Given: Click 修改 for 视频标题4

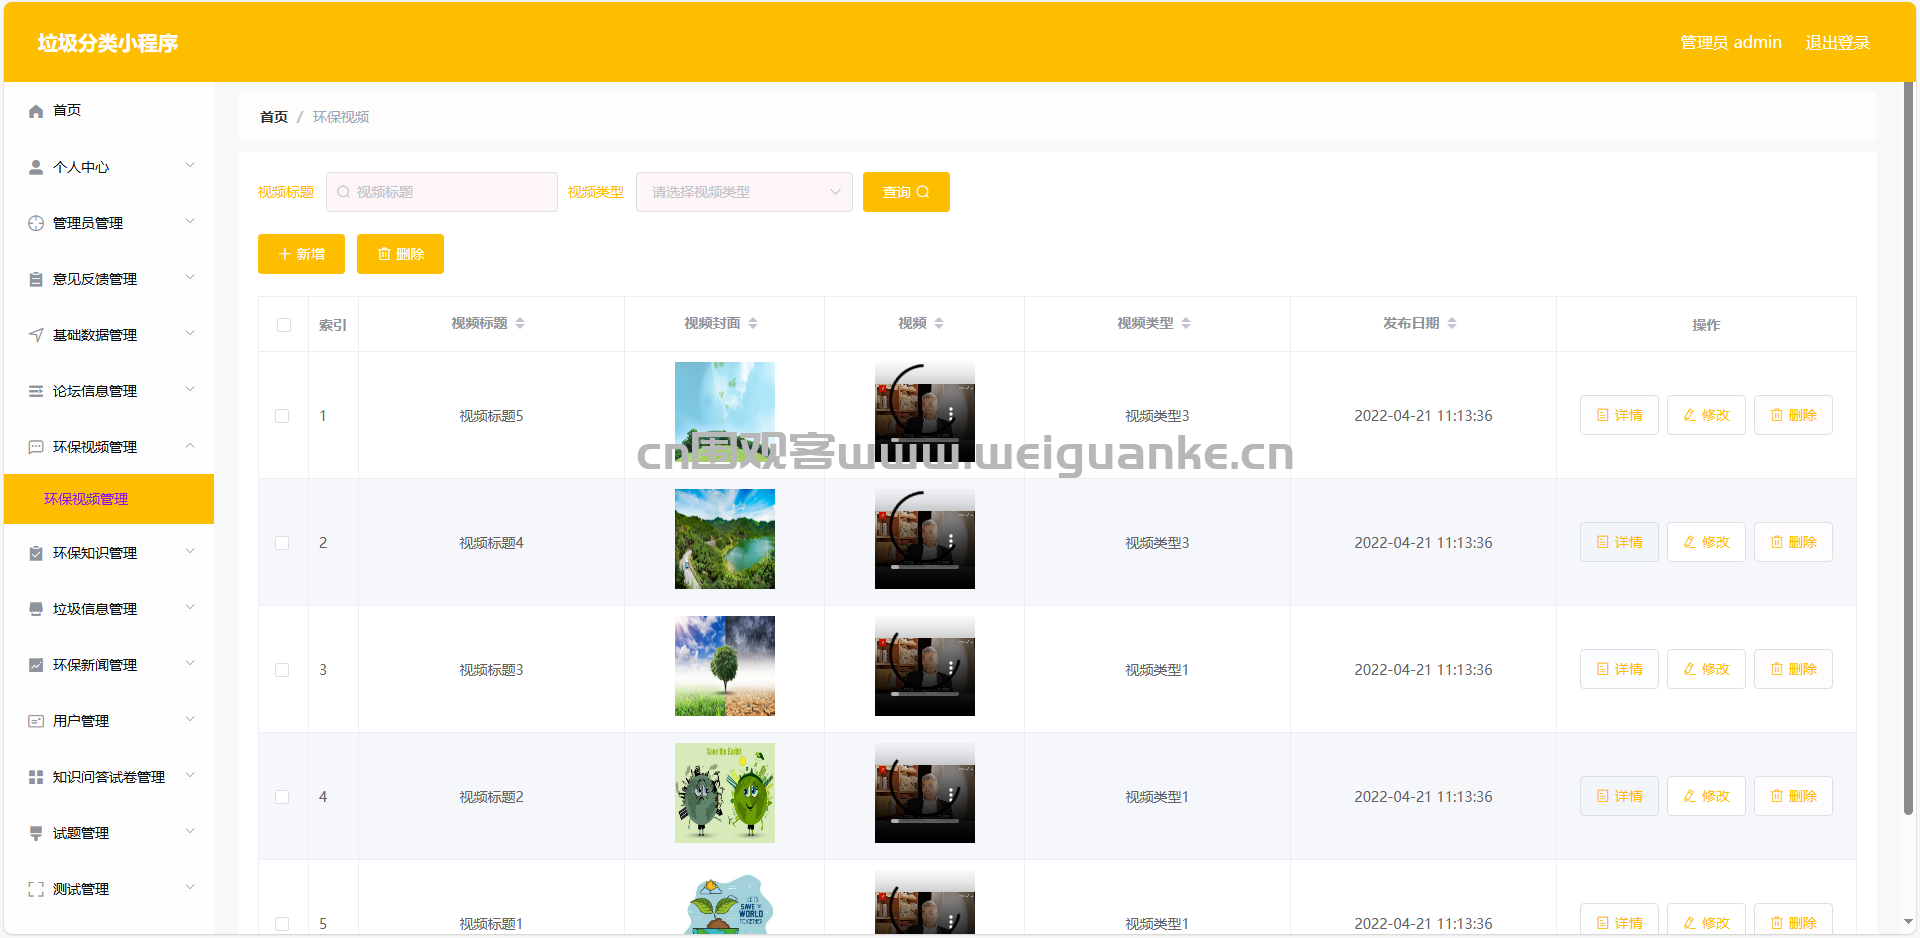Looking at the screenshot, I should coord(1706,542).
